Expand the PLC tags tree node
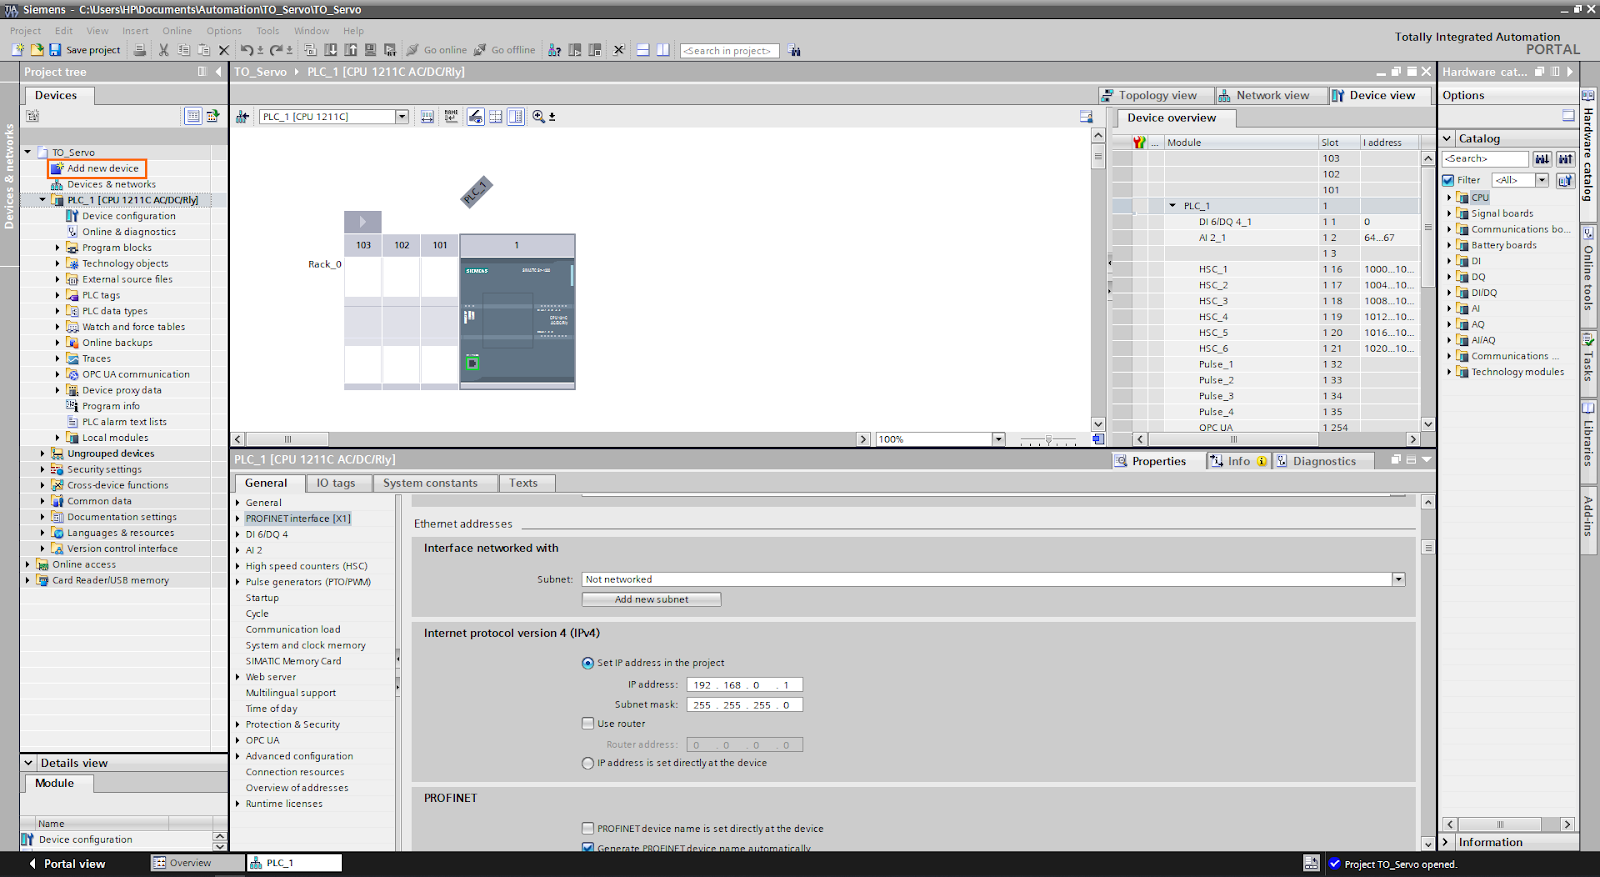This screenshot has height=877, width=1600. click(57, 295)
